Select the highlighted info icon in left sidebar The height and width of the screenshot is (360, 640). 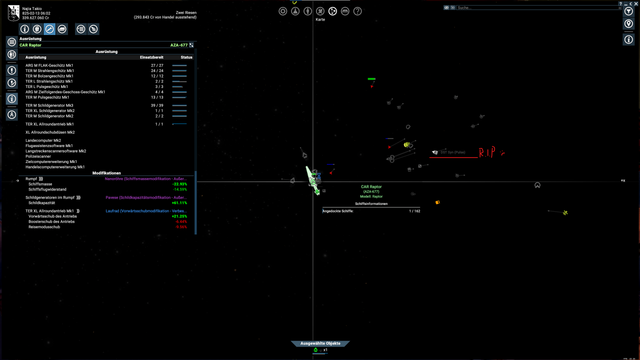[12, 99]
